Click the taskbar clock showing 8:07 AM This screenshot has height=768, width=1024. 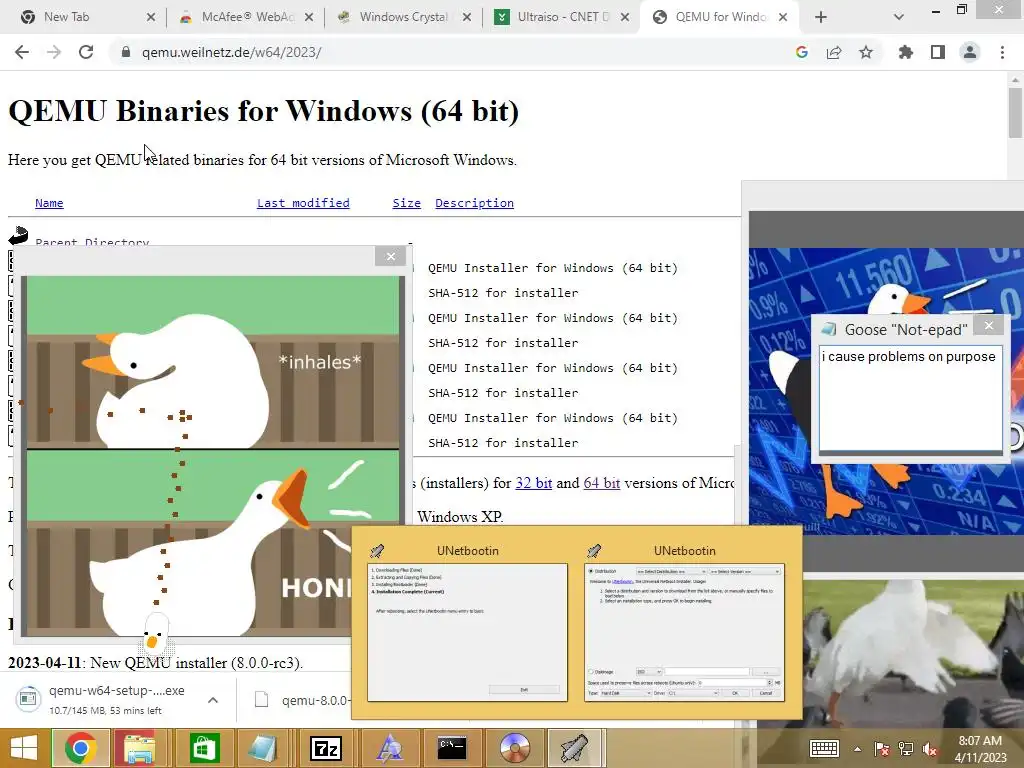tap(980, 749)
